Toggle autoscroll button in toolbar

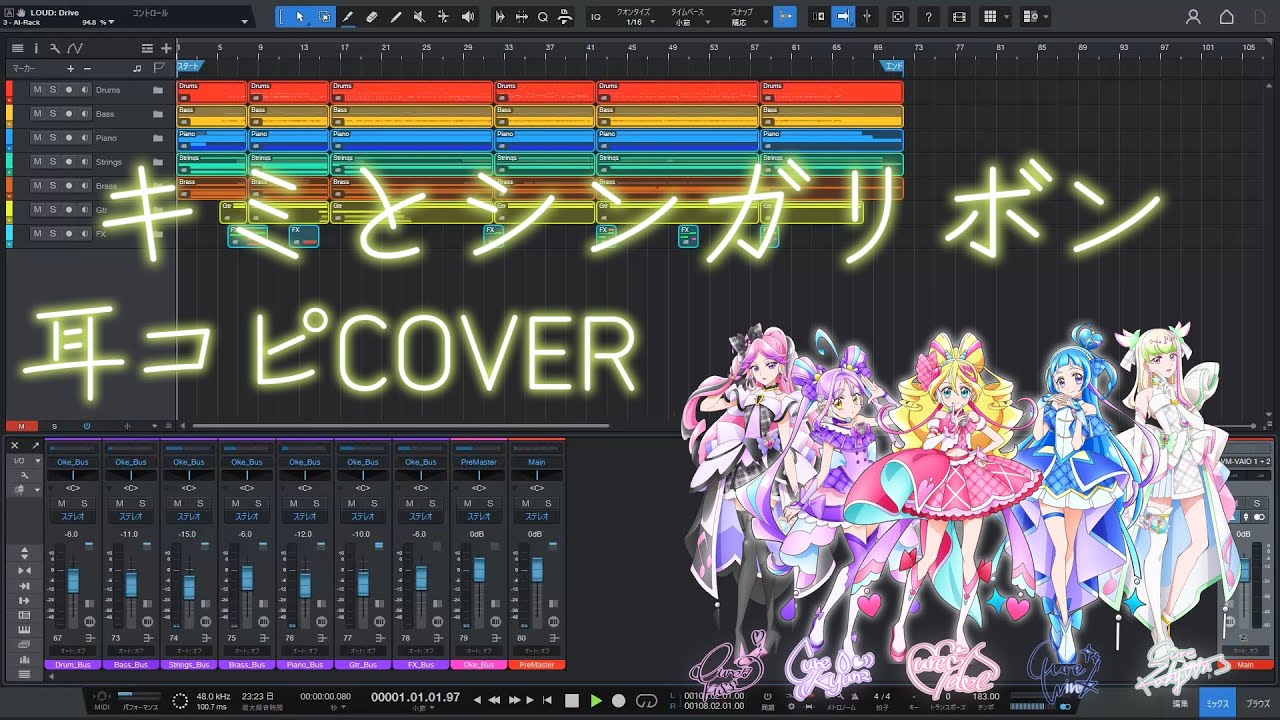[x=843, y=17]
